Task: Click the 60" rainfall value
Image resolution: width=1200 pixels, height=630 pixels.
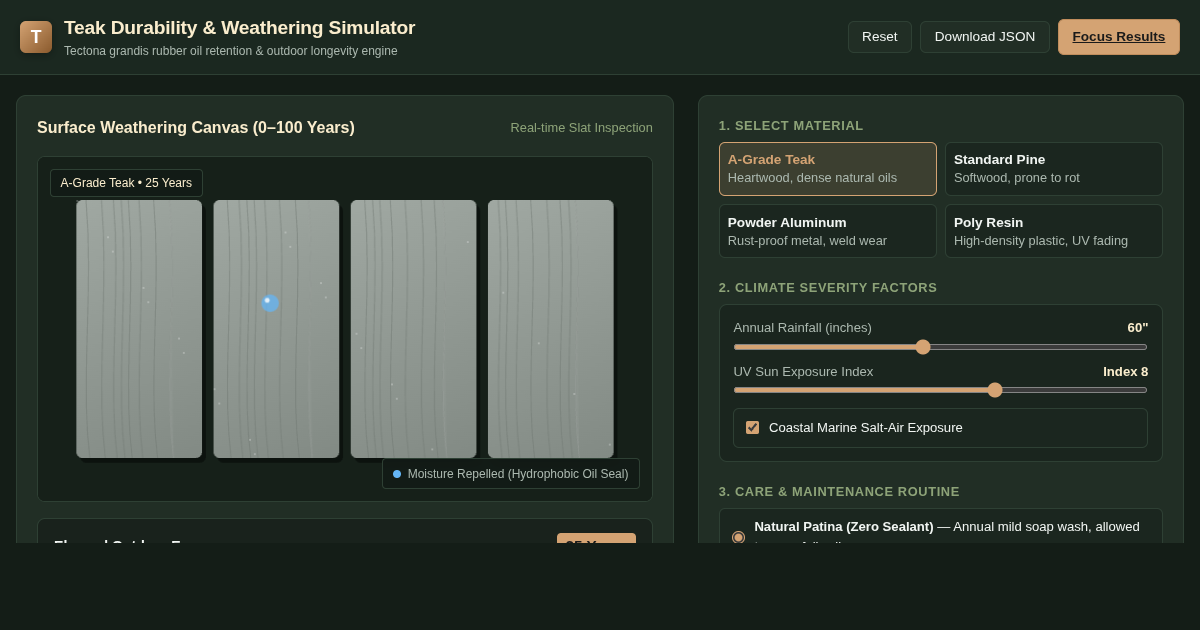Action: [x=1138, y=328]
